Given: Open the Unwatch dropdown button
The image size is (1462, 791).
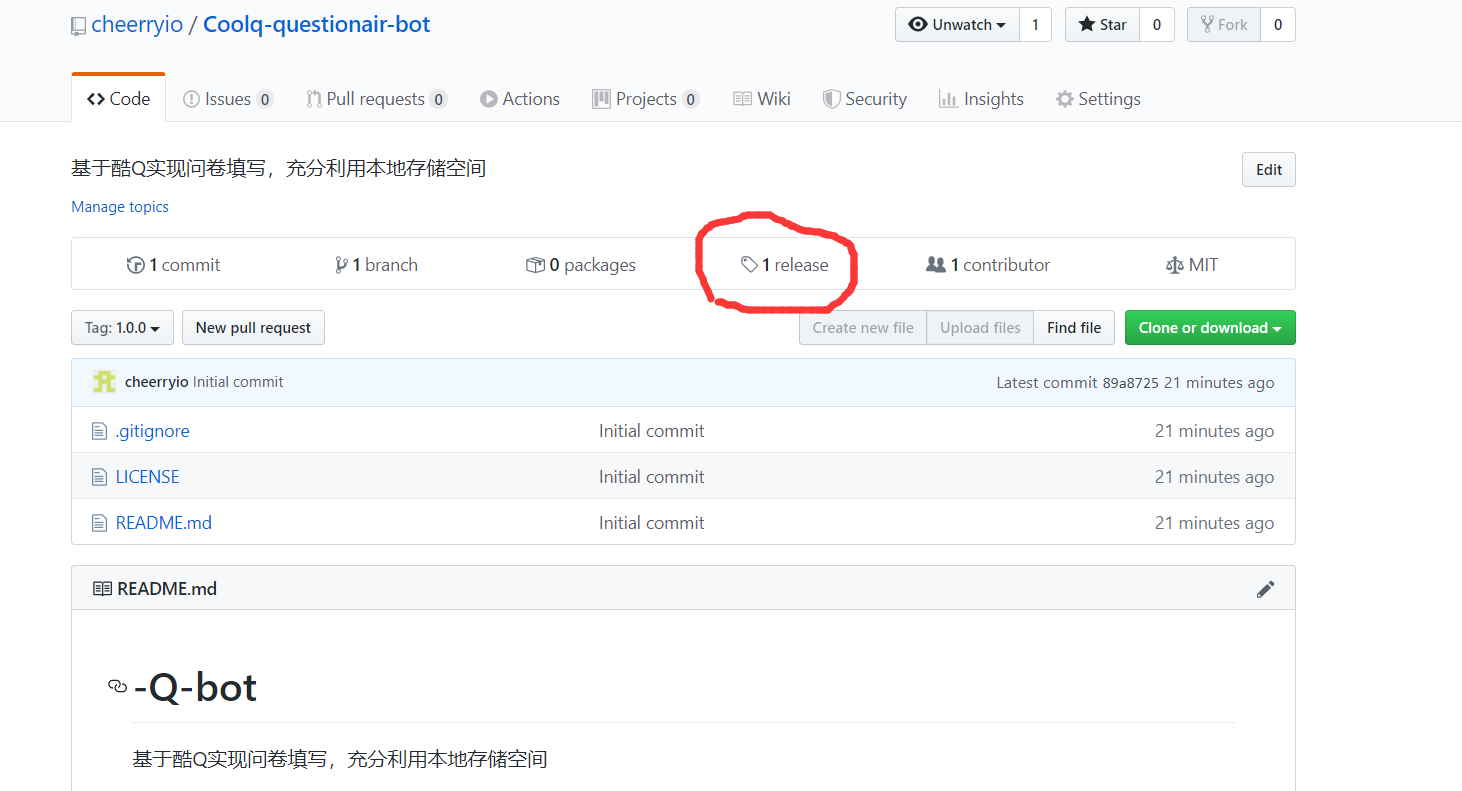Looking at the screenshot, I should coord(957,25).
